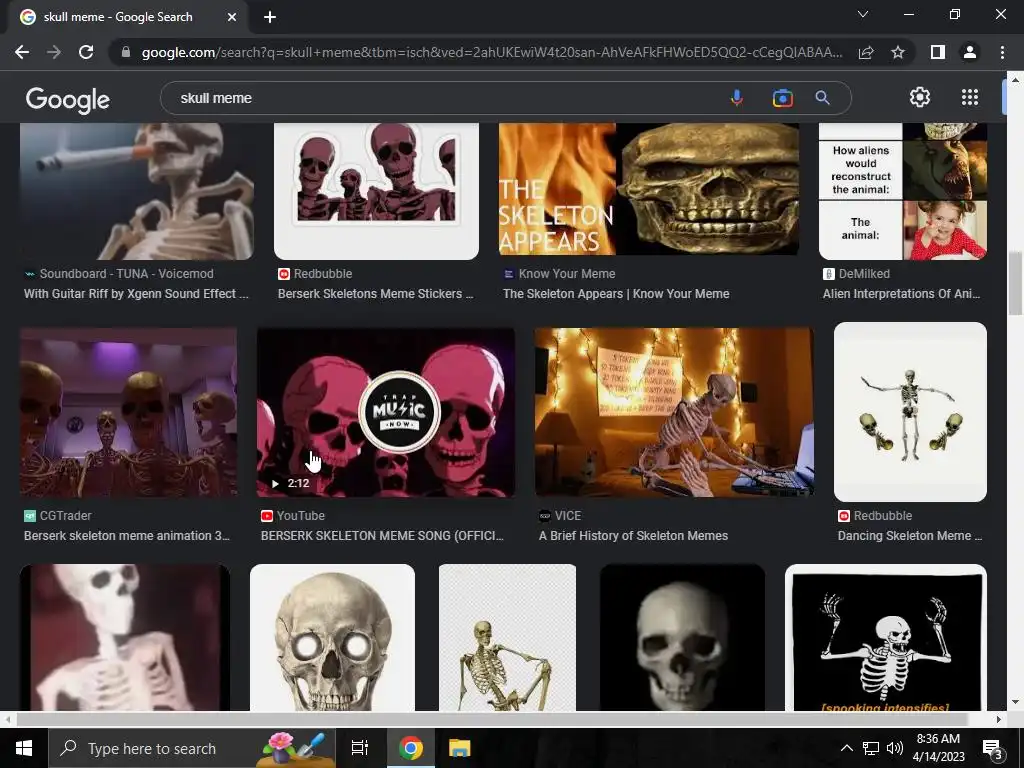The height and width of the screenshot is (768, 1024).
Task: Open skeleton at laptop VICE image
Action: point(674,412)
